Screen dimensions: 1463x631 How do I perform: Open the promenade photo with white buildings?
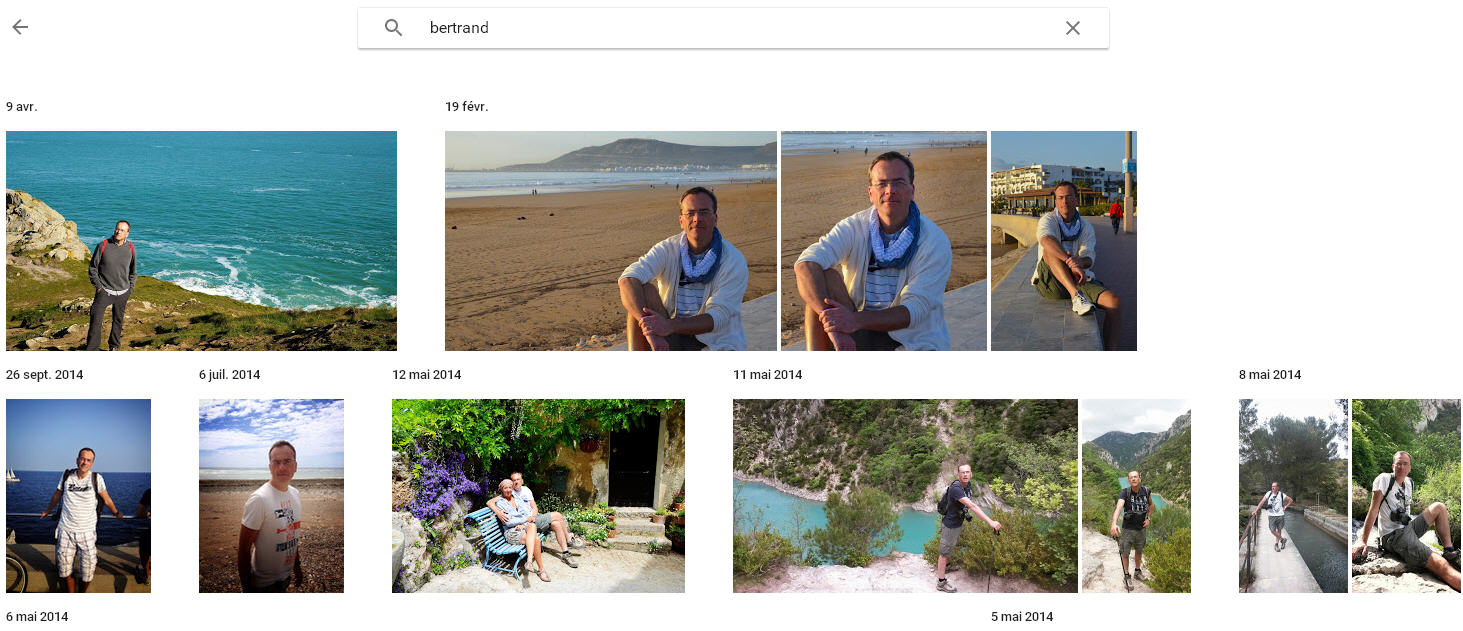point(1063,241)
